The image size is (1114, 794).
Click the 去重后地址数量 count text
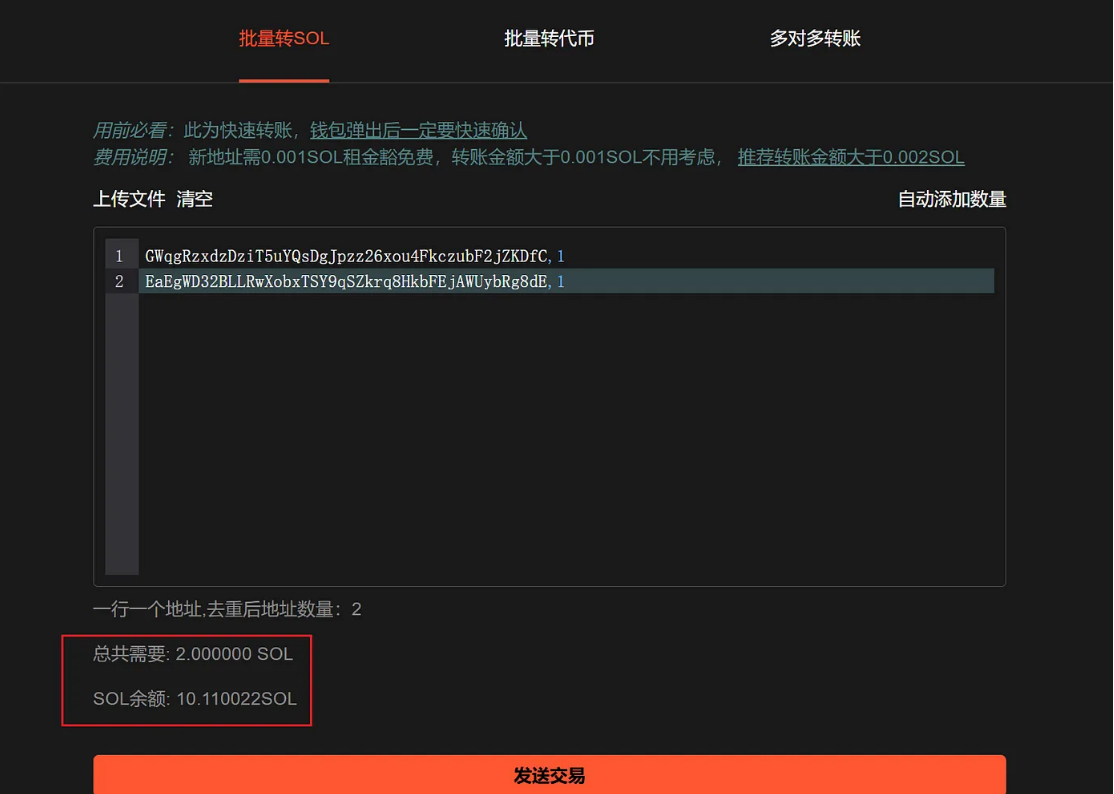coord(227,609)
